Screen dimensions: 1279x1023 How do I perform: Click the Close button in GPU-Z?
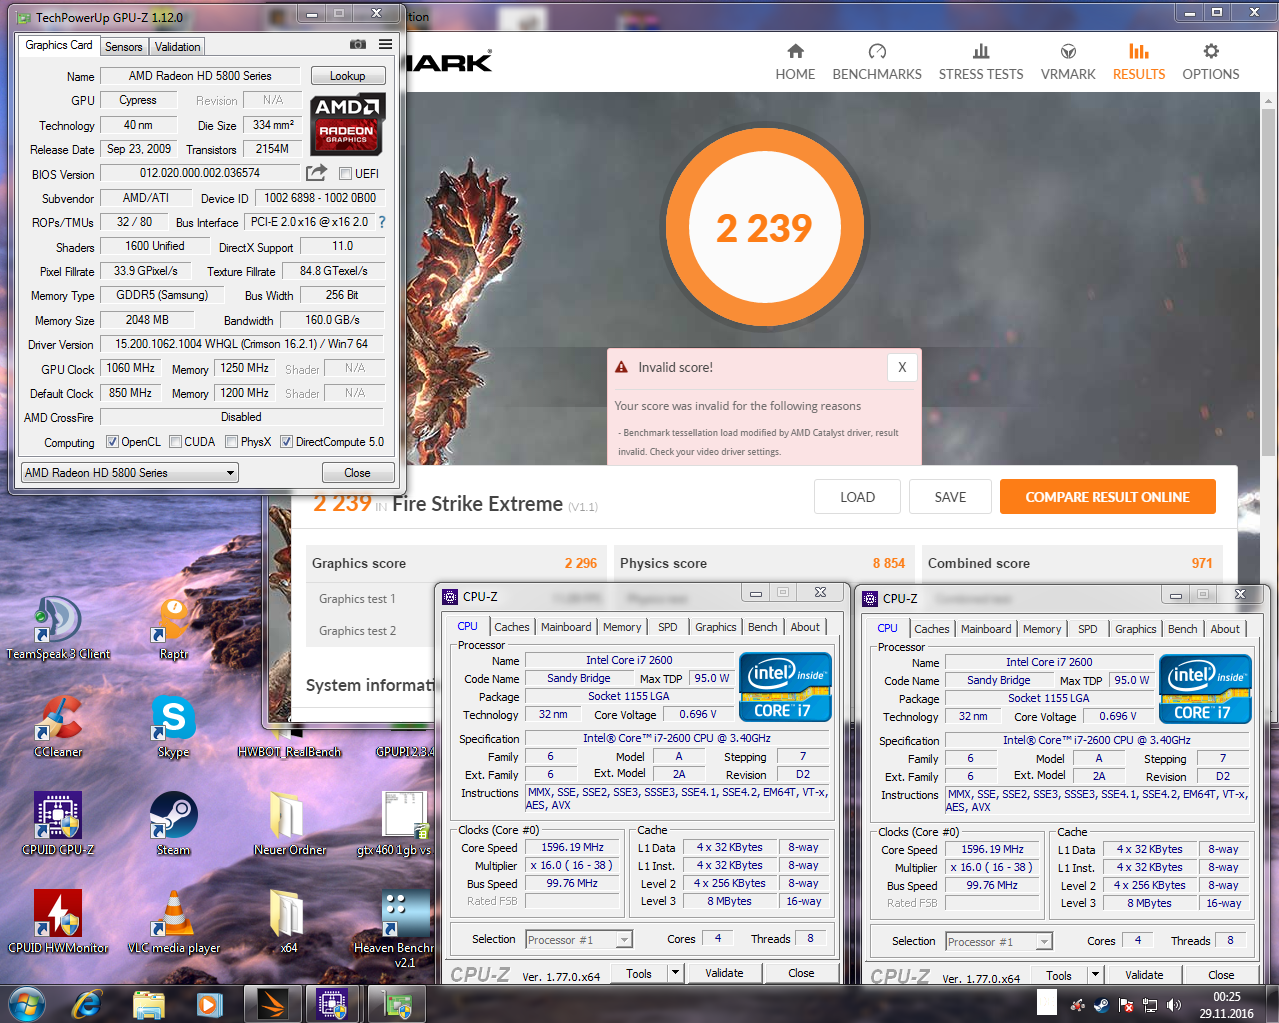(357, 472)
